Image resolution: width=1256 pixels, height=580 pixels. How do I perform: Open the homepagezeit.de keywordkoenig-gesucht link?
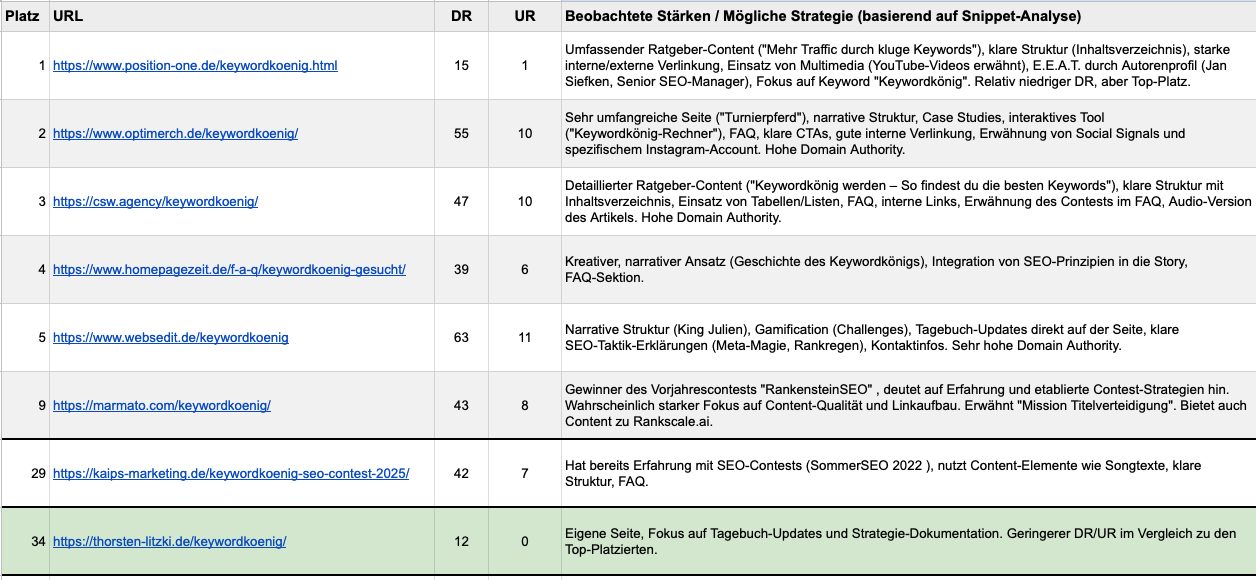click(229, 270)
